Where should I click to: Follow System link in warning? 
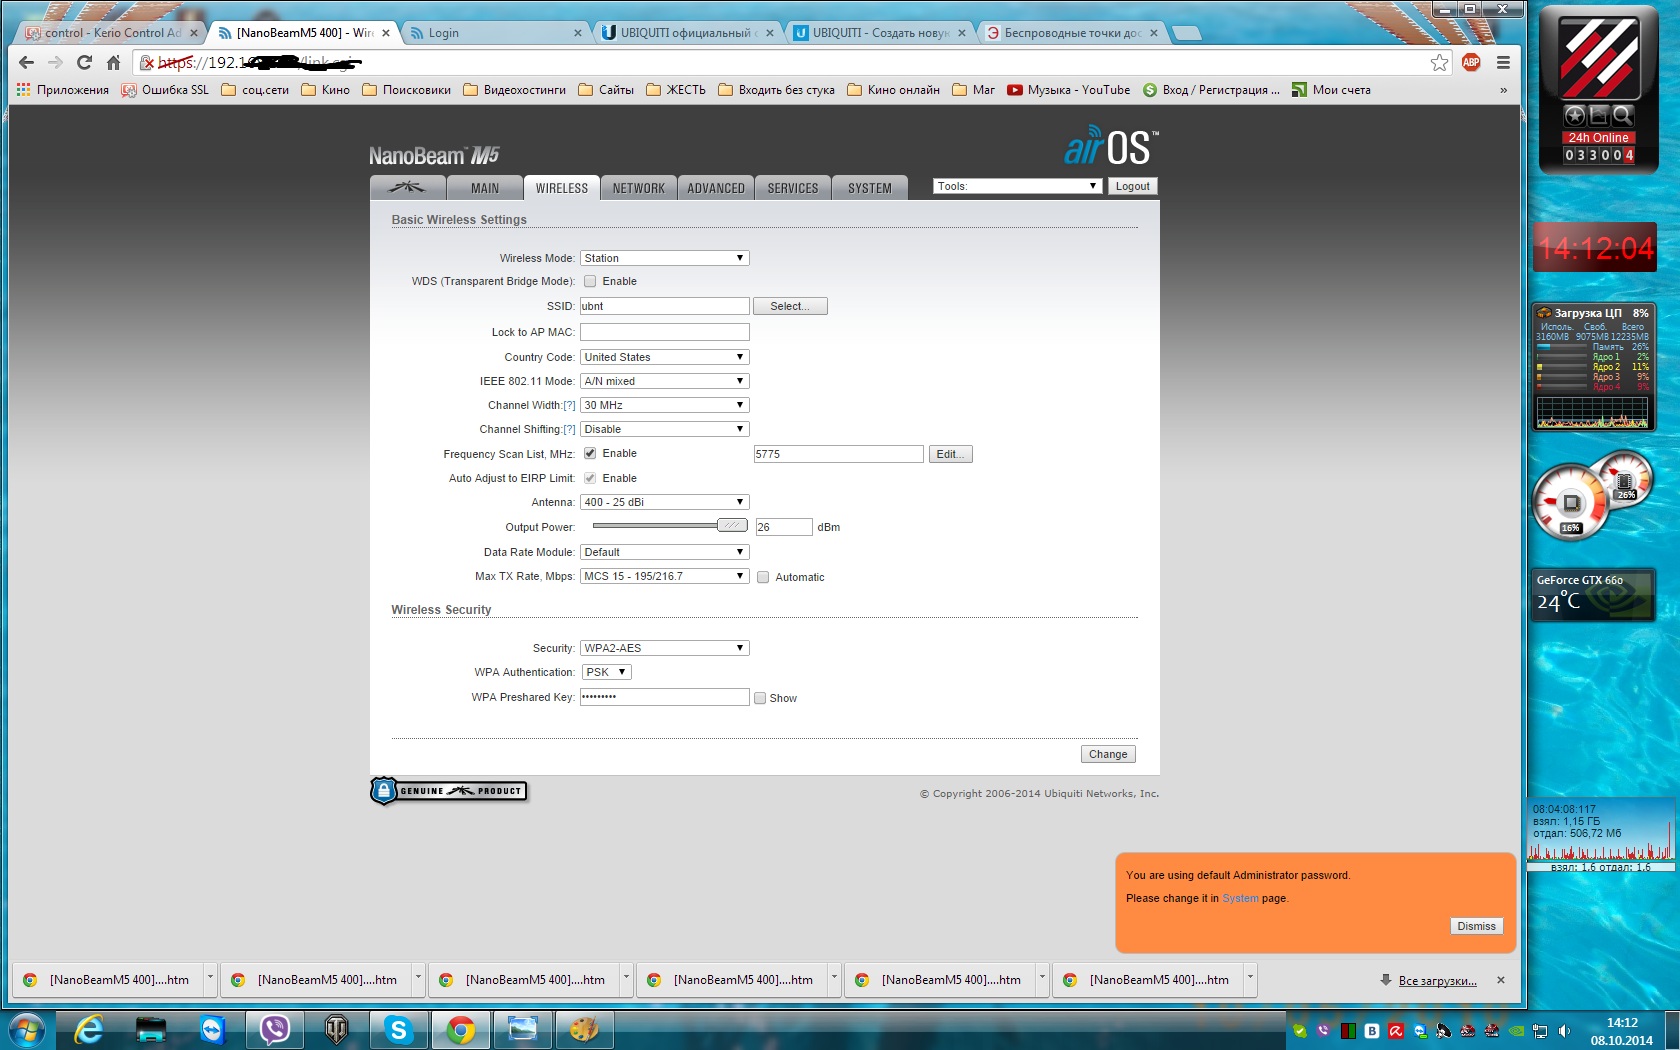pos(1240,898)
